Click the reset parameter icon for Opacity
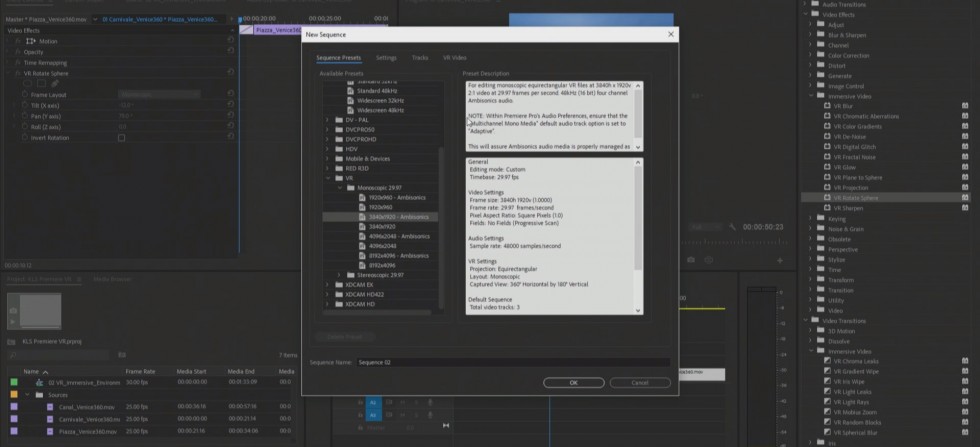Image resolution: width=980 pixels, height=447 pixels. 231,52
